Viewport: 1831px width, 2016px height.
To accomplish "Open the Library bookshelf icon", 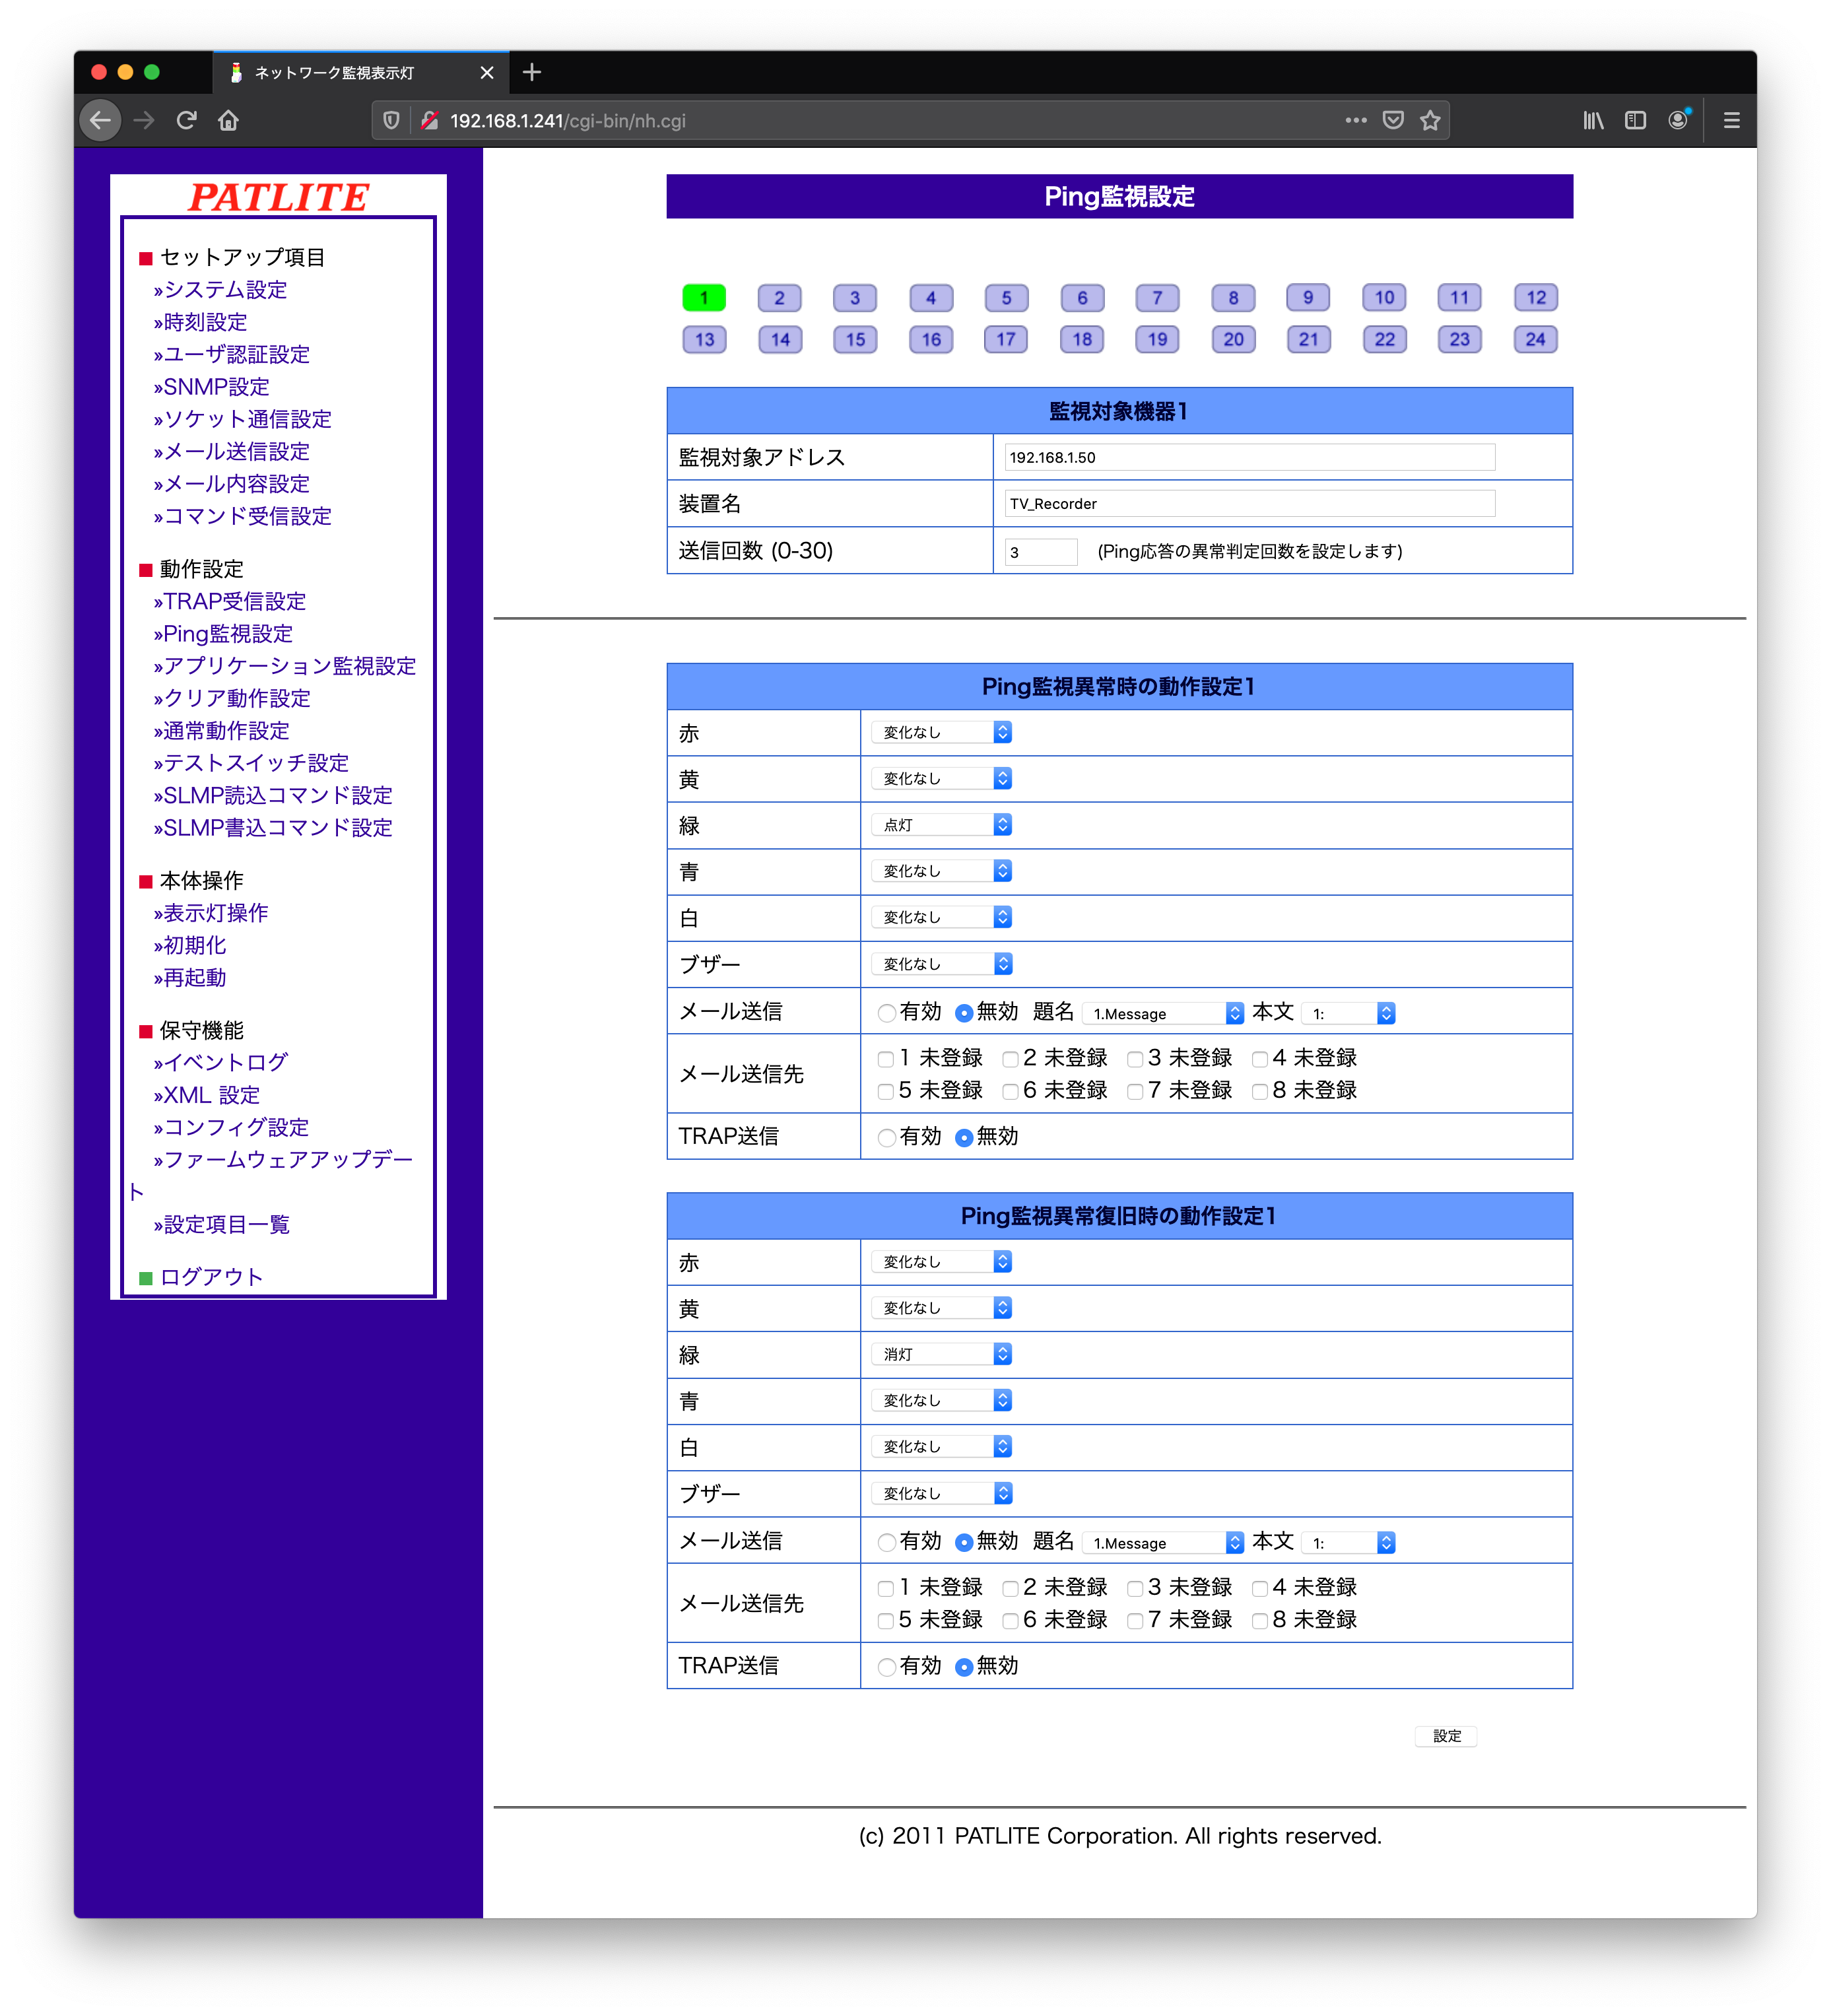I will pos(1594,120).
